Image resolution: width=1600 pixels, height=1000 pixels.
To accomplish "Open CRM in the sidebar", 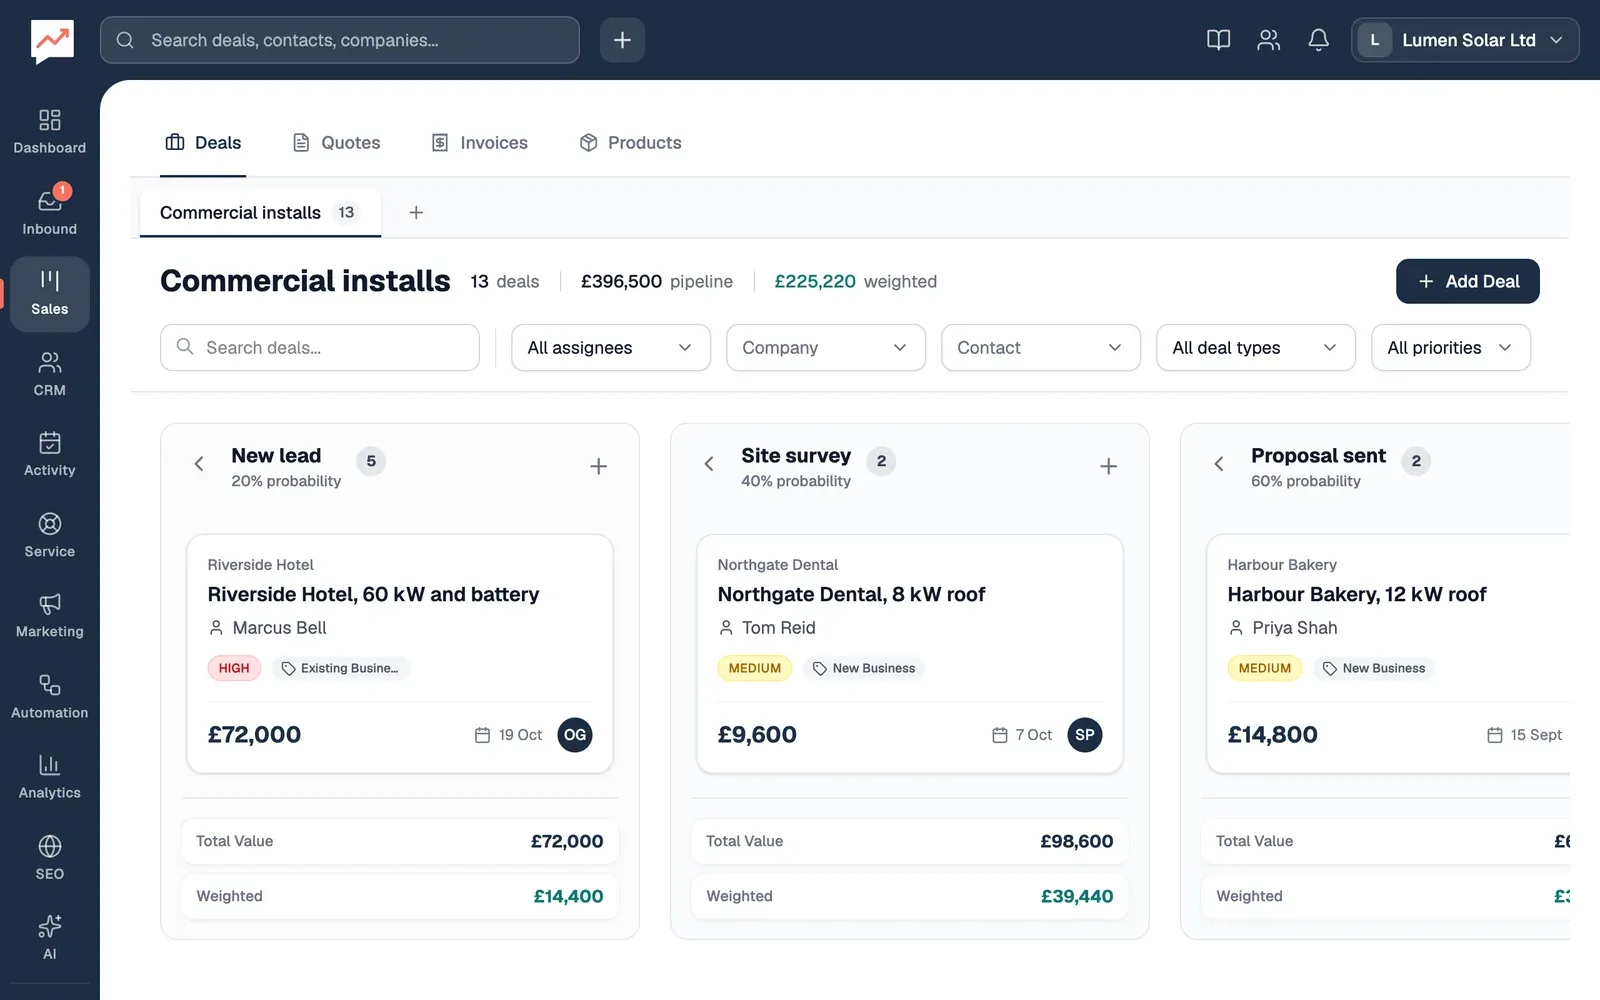I will [x=50, y=374].
